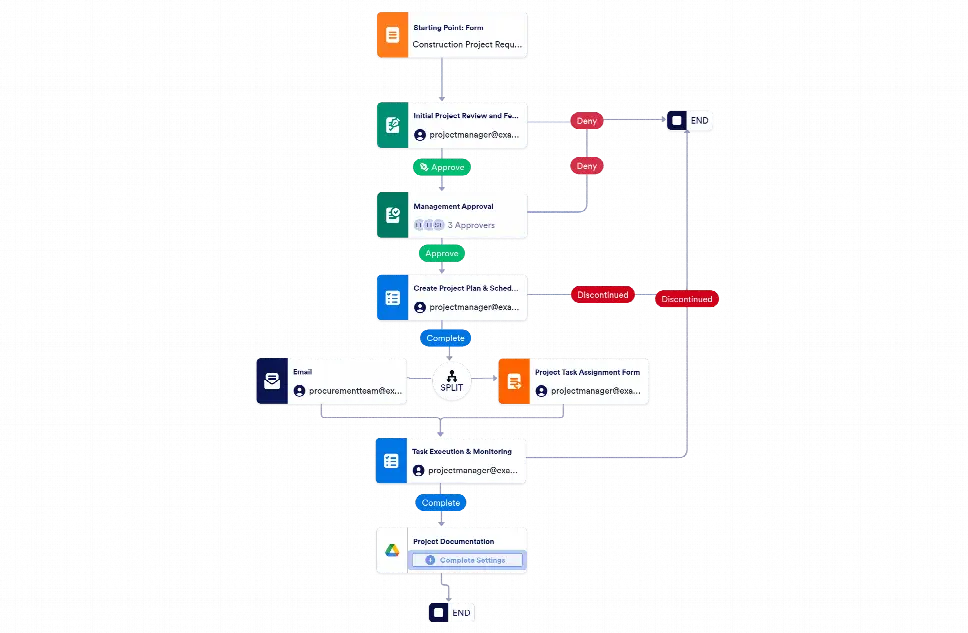The height and width of the screenshot is (633, 968).
Task: Select the Management Approval green icon
Action: point(393,215)
